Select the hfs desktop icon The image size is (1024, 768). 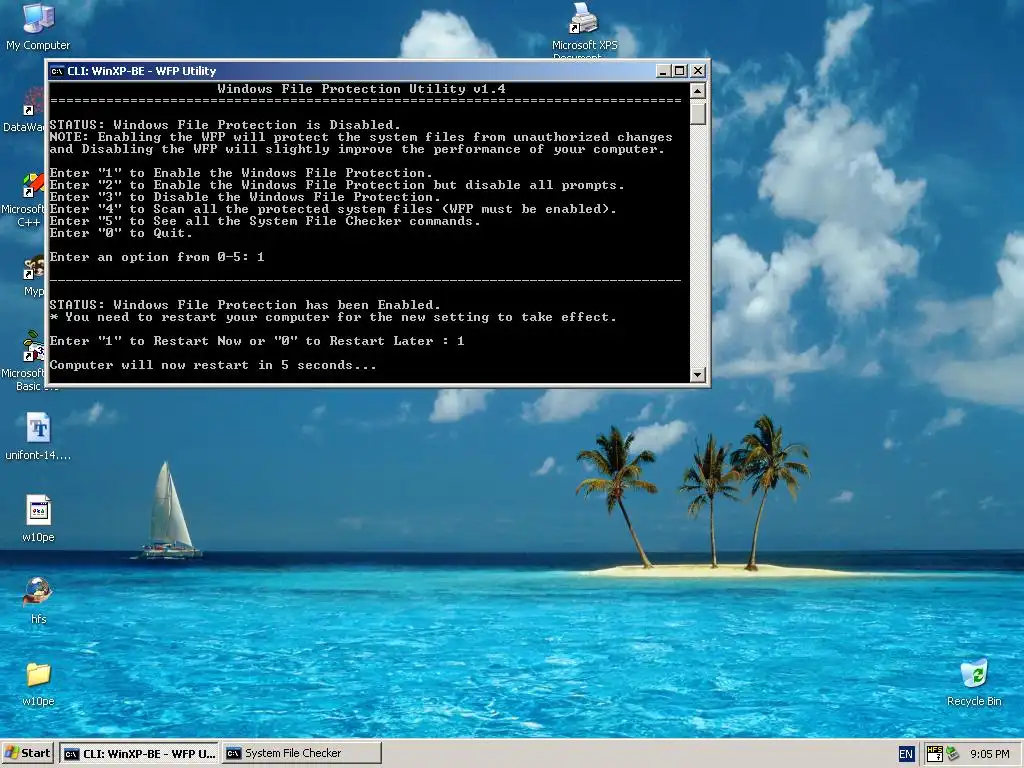(38, 600)
